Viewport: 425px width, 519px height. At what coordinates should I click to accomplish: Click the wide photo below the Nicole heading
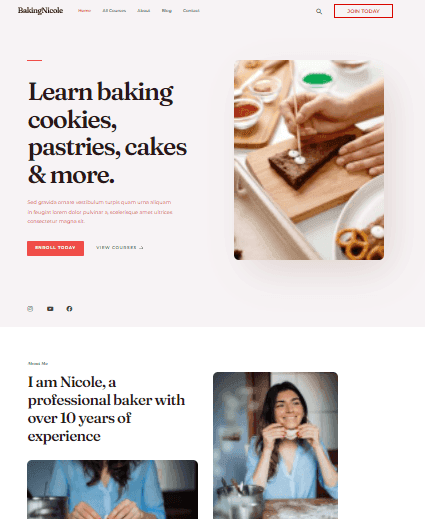pos(112,489)
